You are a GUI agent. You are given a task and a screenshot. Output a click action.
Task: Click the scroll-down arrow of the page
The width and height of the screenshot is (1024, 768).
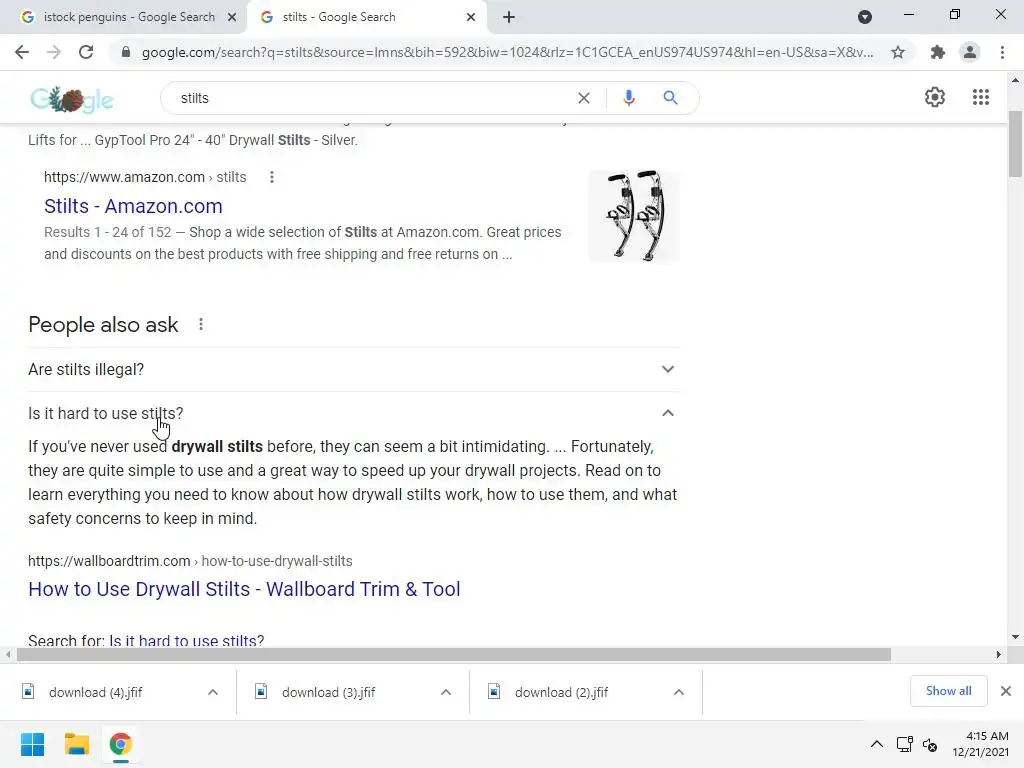(x=1015, y=637)
